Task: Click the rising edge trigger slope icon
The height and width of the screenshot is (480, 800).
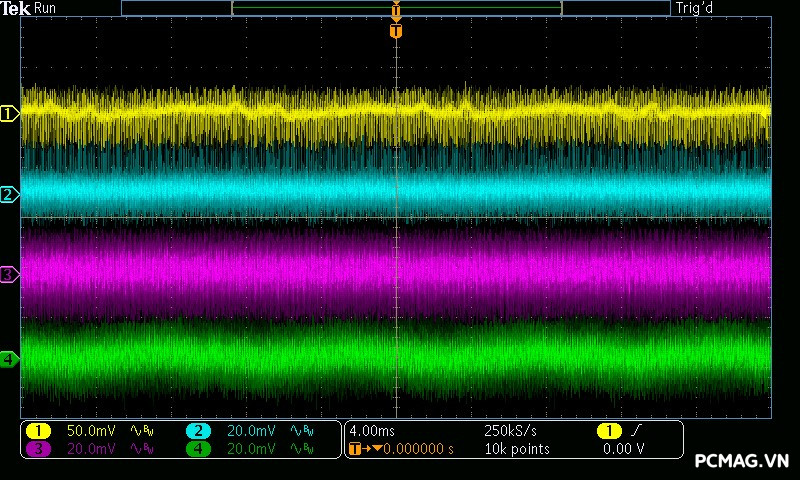Action: click(634, 431)
